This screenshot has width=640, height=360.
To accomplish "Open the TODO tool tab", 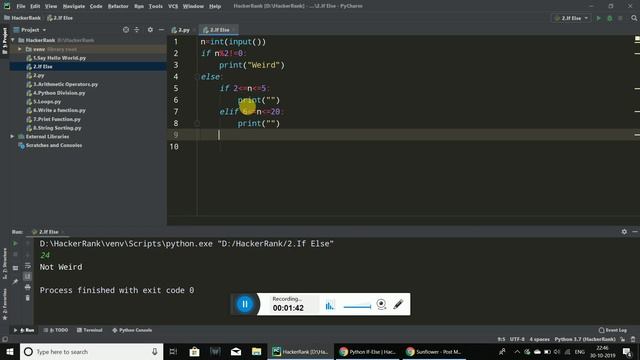I will coord(56,330).
